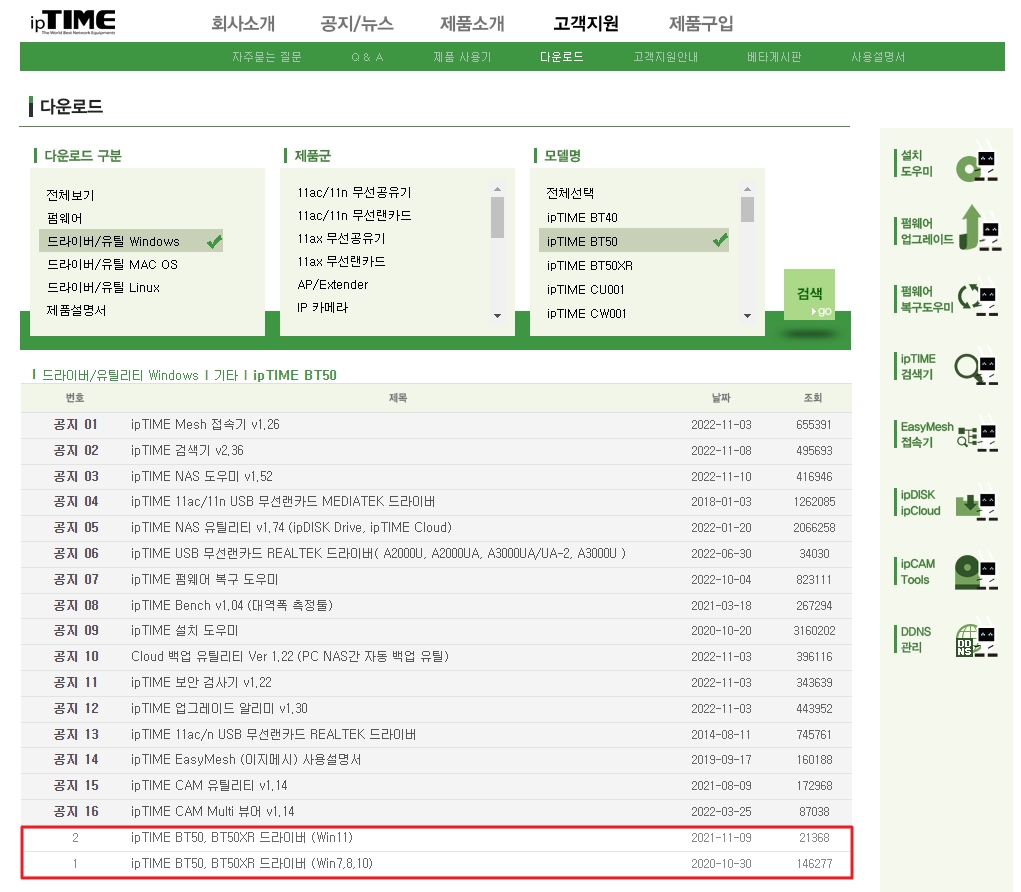This screenshot has height=892, width=1021.
Task: Open the 제품소개 menu
Action: 472,23
